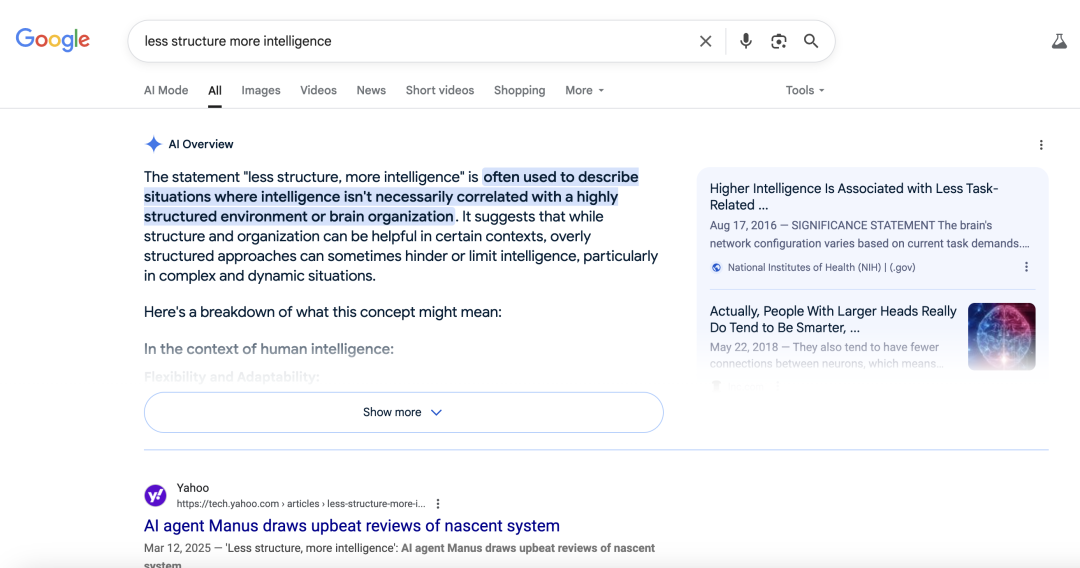Expand AI Overview with Show more
The image size is (1080, 568).
pyautogui.click(x=404, y=412)
